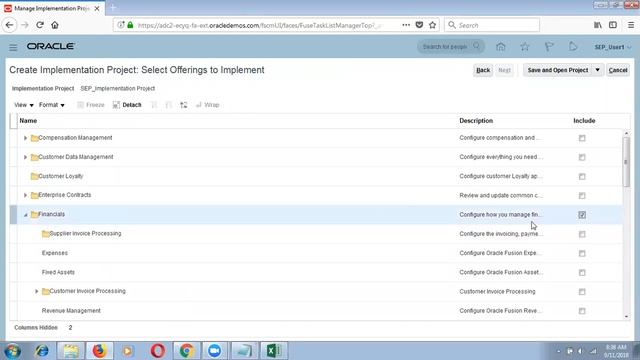Check Include for Supplier Invoice Processing

[x=582, y=234]
